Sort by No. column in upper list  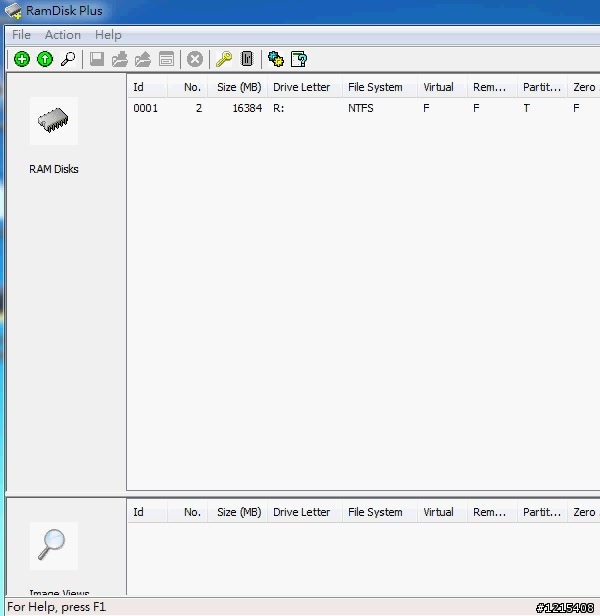pos(187,87)
